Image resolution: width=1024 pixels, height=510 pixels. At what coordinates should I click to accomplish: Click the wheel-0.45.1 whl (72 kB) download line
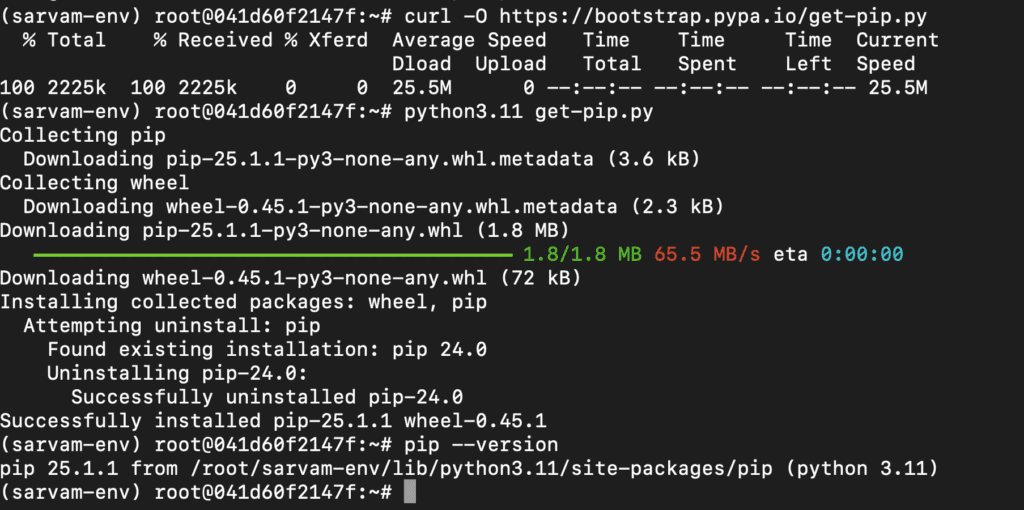click(x=291, y=278)
